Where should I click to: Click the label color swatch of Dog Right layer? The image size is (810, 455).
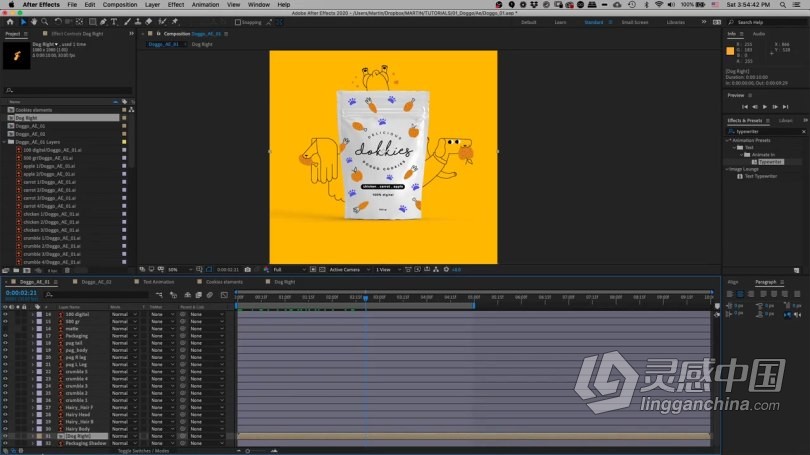[39, 436]
